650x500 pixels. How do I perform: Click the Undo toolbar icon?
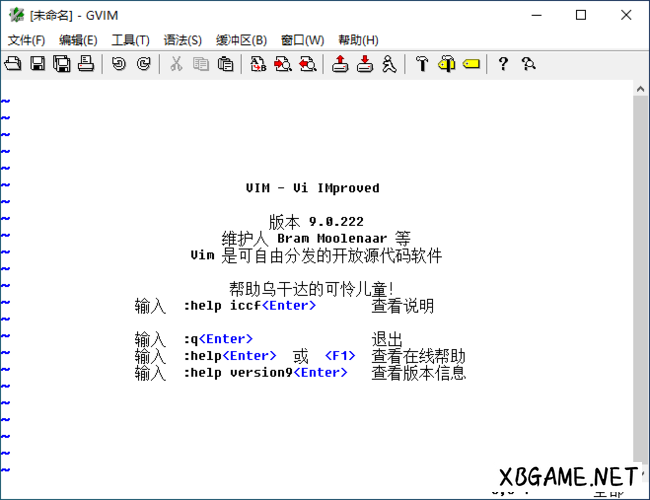[119, 64]
